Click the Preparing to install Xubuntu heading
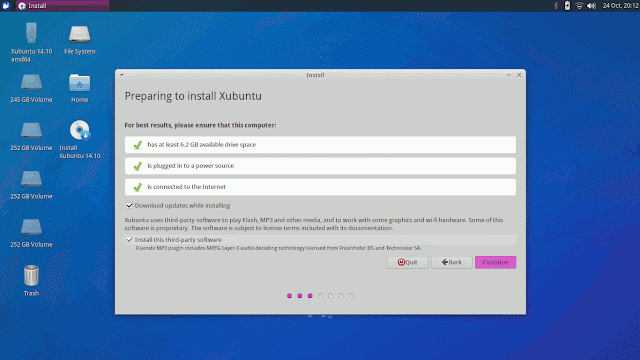This screenshot has width=640, height=360. coord(193,96)
